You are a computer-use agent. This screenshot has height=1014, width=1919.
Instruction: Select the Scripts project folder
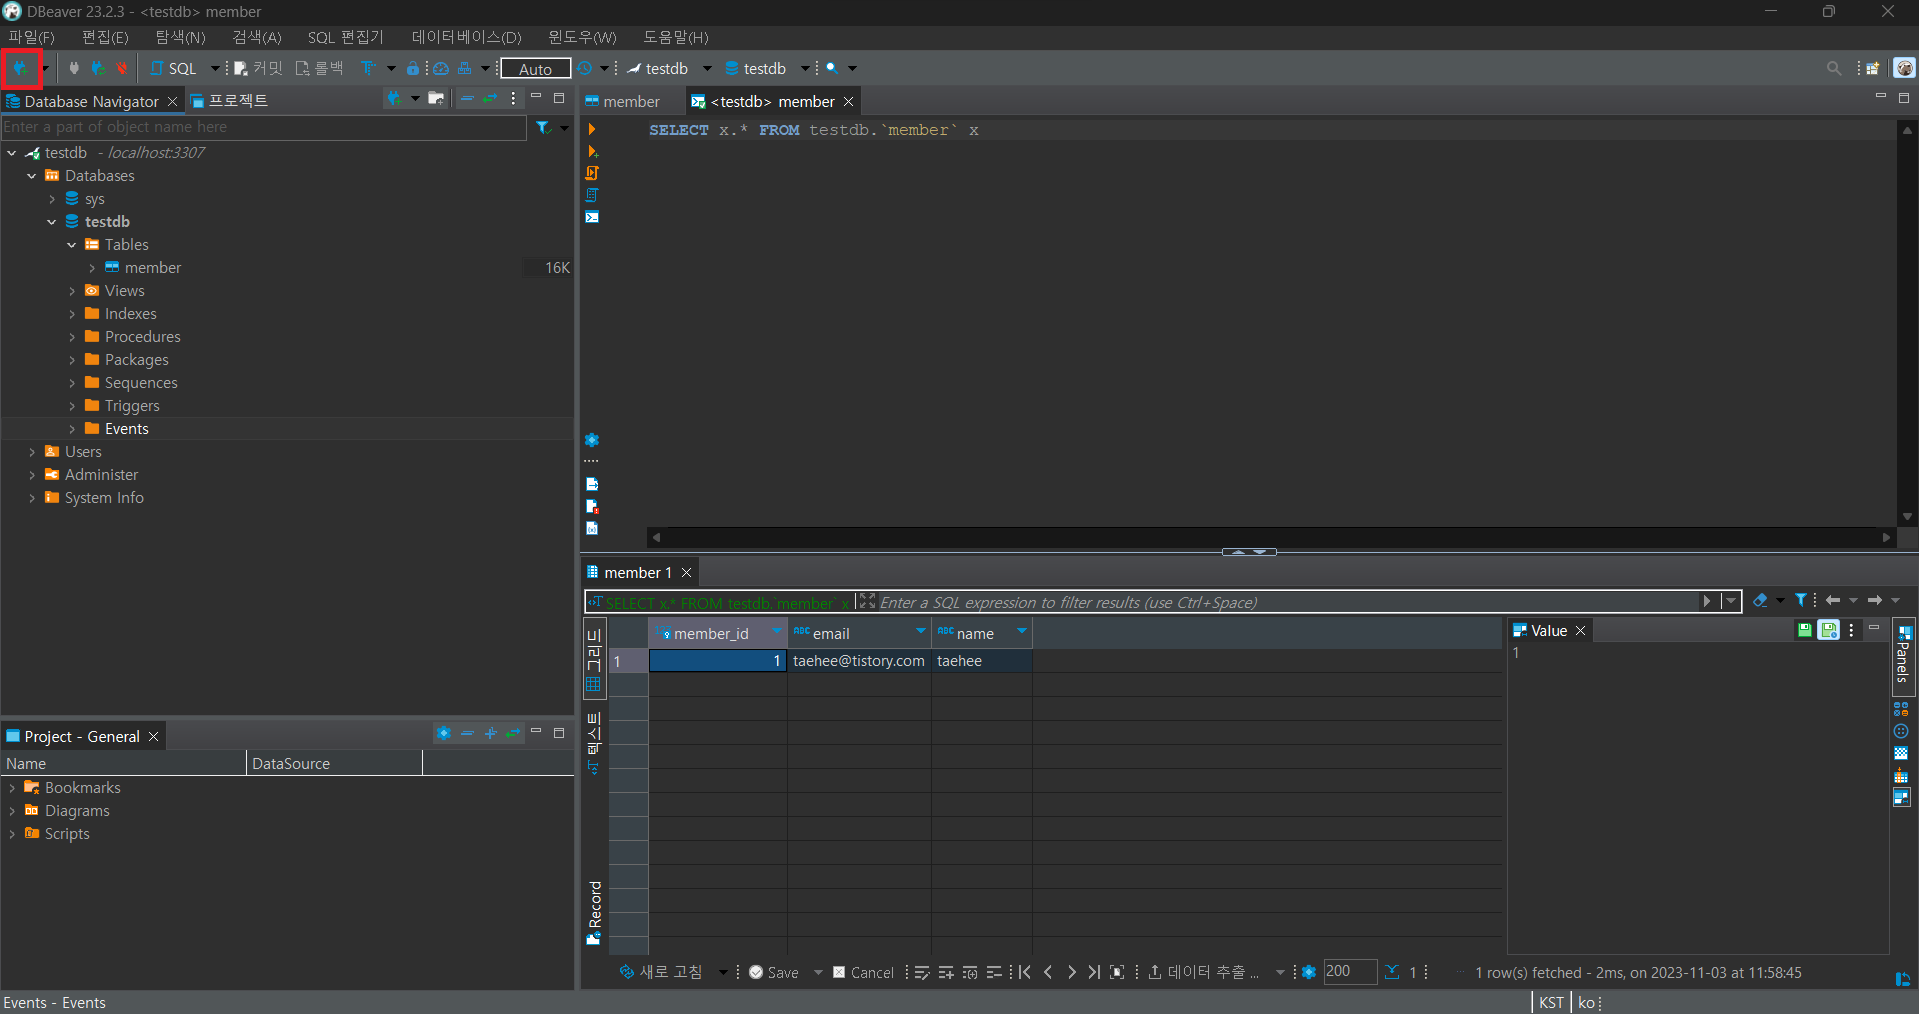(57, 834)
